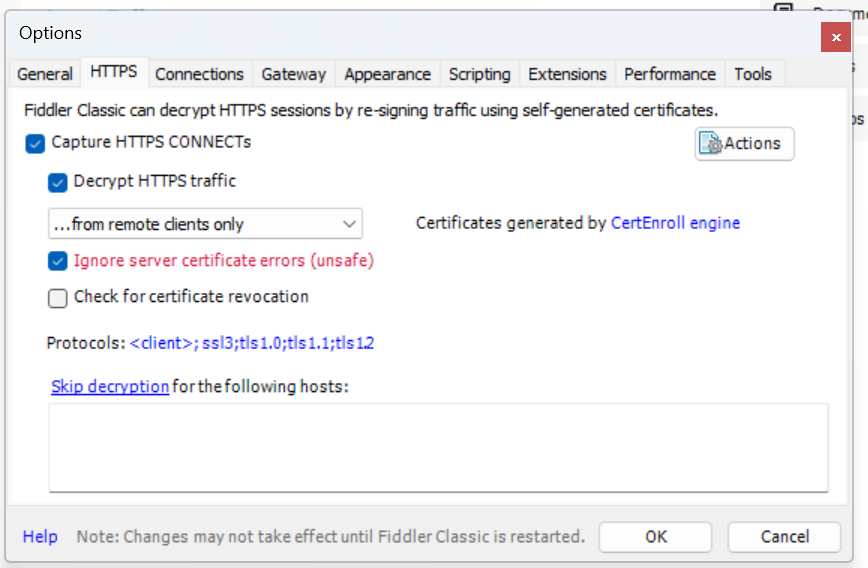Click the CertEnroll engine link
This screenshot has width=868, height=568.
click(675, 223)
